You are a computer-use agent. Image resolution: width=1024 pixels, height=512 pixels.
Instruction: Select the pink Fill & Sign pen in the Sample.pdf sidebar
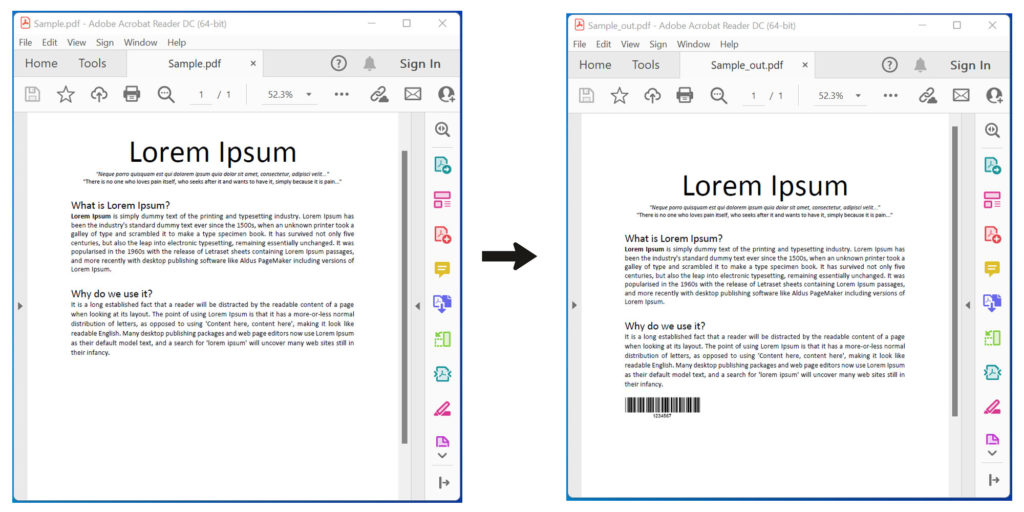coord(442,408)
